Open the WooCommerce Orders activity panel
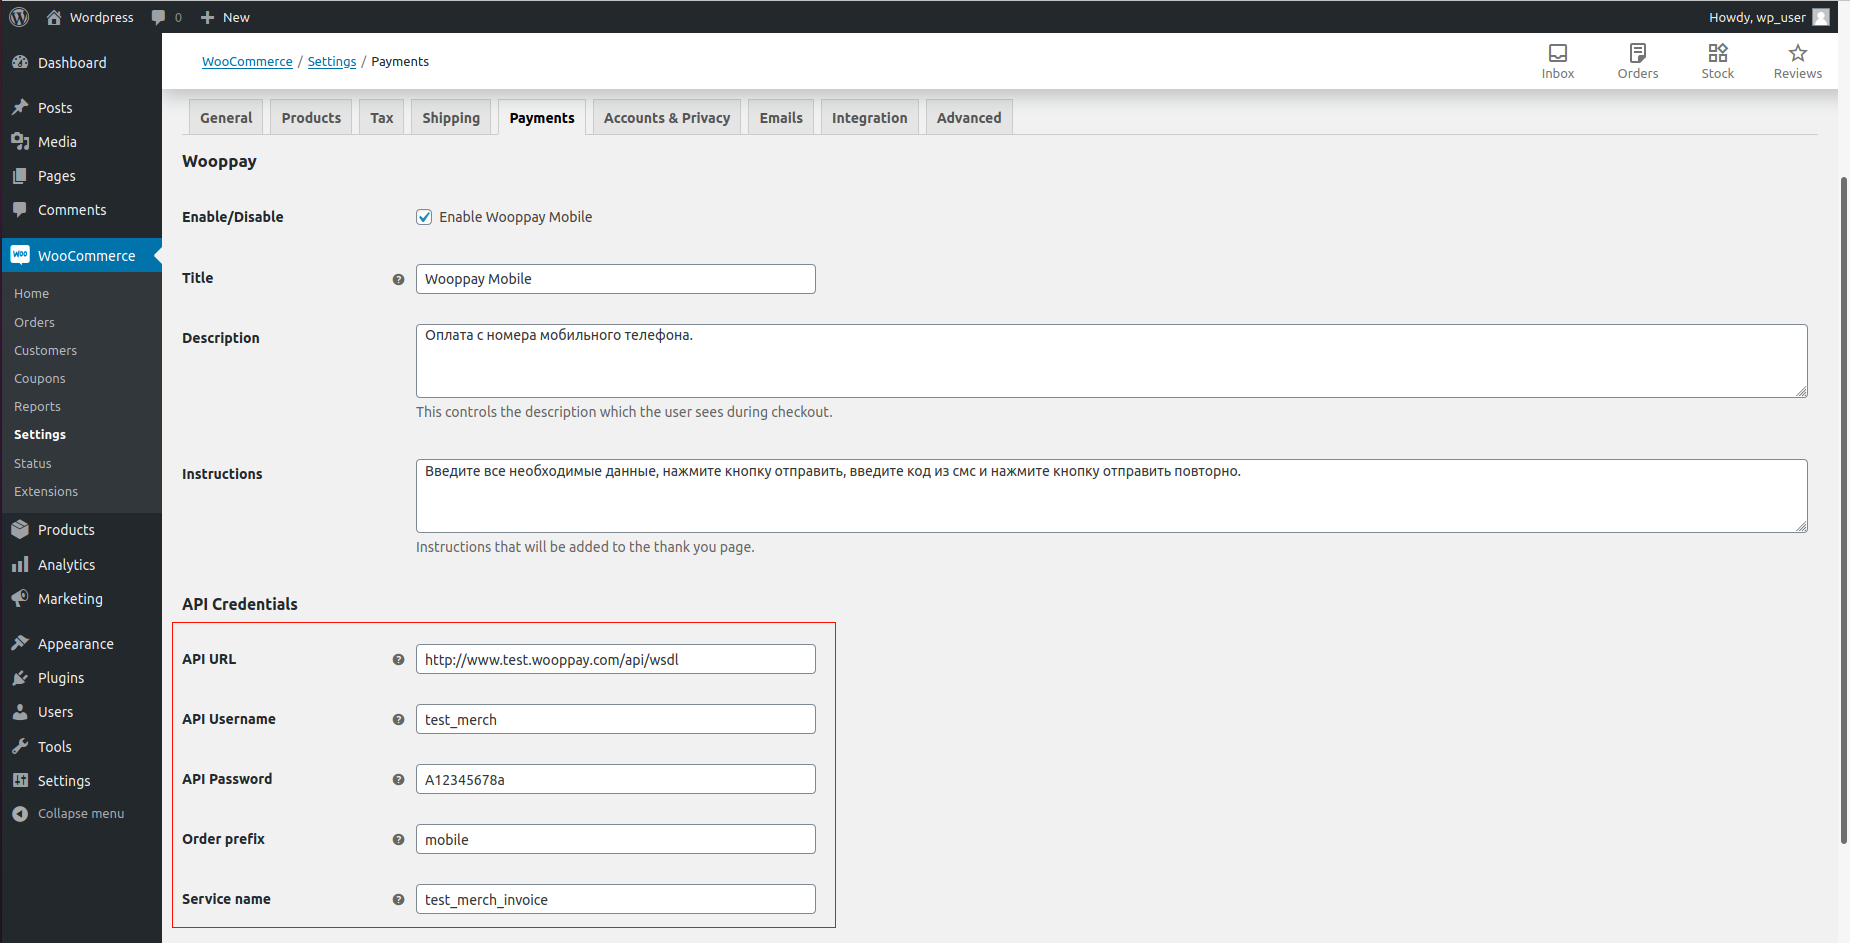1850x943 pixels. pos(1638,61)
